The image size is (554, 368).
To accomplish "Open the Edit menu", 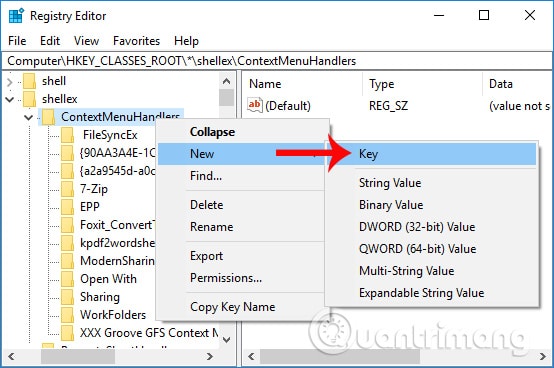I will 50,41.
